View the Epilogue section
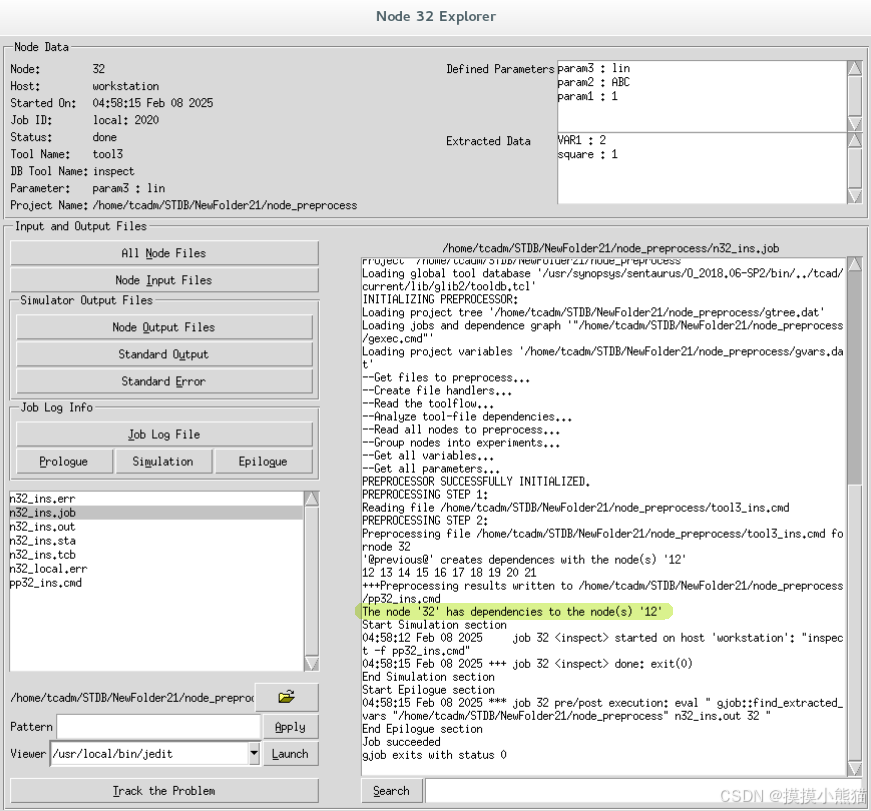 pos(262,461)
